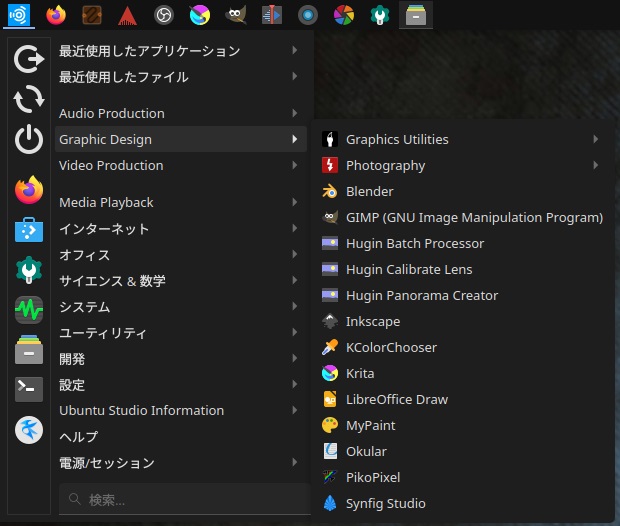This screenshot has width=620, height=526.
Task: Open Ubuntu Studio Information category
Action: 181,410
